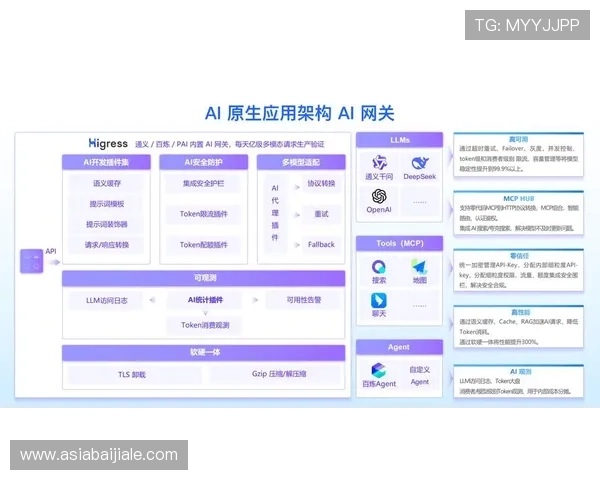
Task: Click the Higress logo
Action: pos(108,144)
